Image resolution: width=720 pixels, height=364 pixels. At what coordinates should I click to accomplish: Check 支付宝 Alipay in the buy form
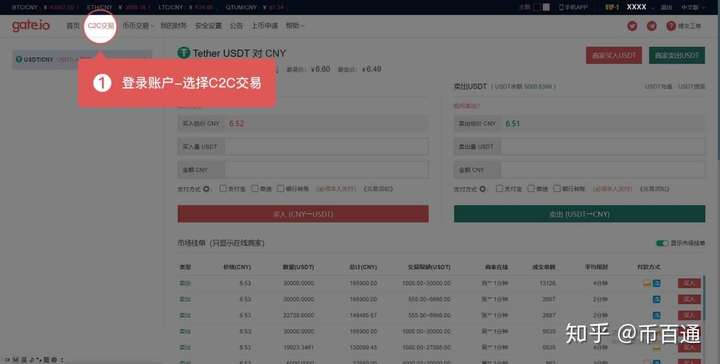[x=223, y=189]
